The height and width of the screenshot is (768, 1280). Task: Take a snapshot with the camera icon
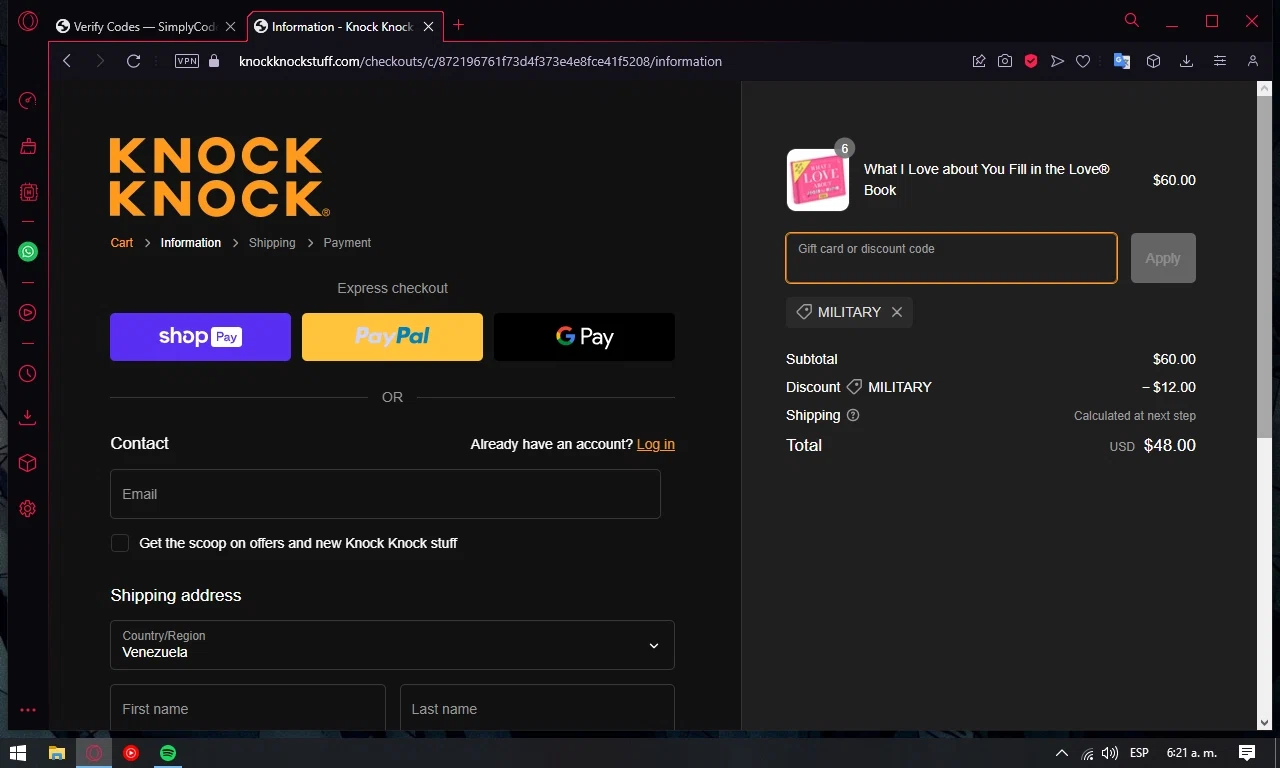tap(1005, 61)
